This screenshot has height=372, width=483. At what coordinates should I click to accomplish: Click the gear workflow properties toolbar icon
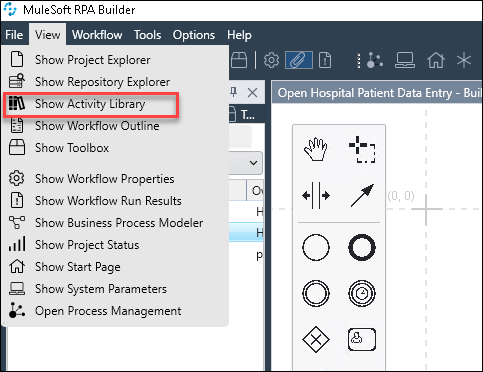(x=271, y=60)
